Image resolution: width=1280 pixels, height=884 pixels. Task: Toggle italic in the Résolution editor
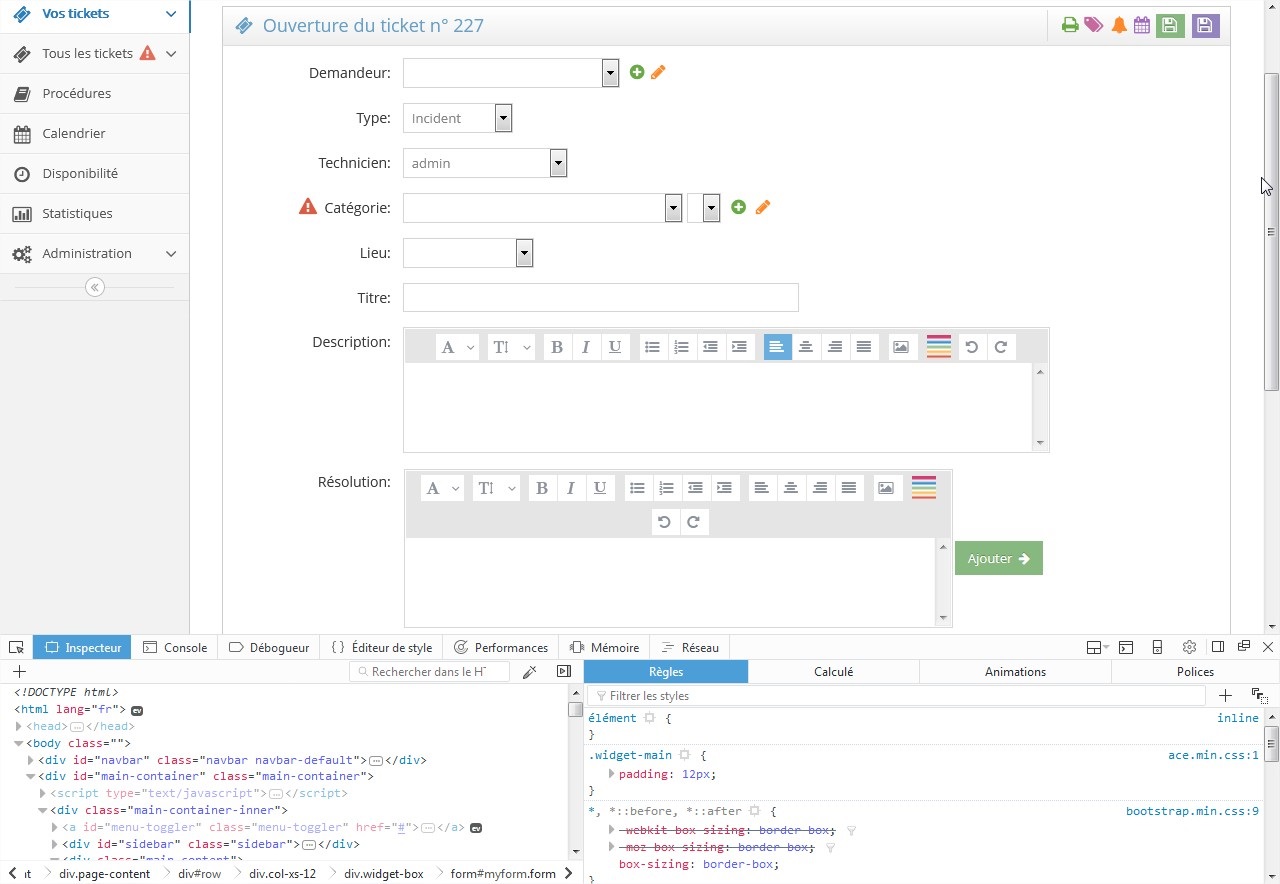(571, 488)
